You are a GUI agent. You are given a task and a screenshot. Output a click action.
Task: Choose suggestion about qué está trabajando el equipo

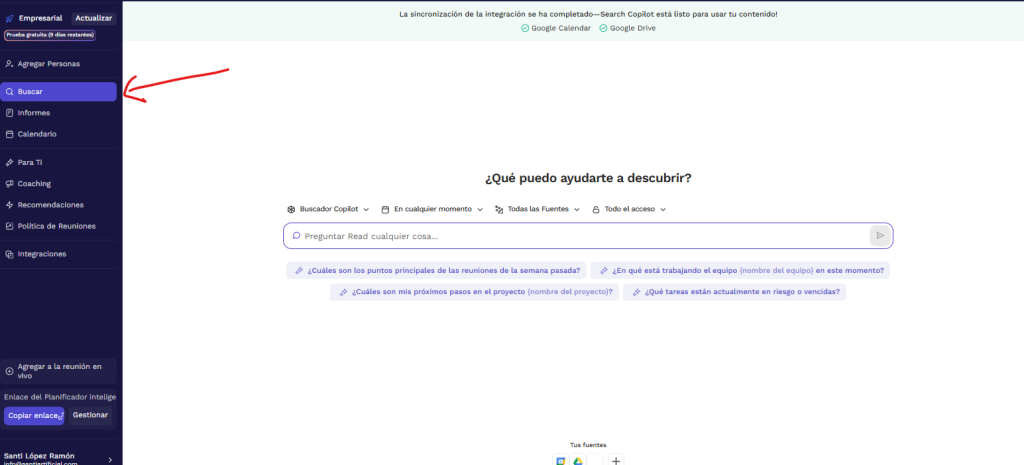tap(740, 270)
